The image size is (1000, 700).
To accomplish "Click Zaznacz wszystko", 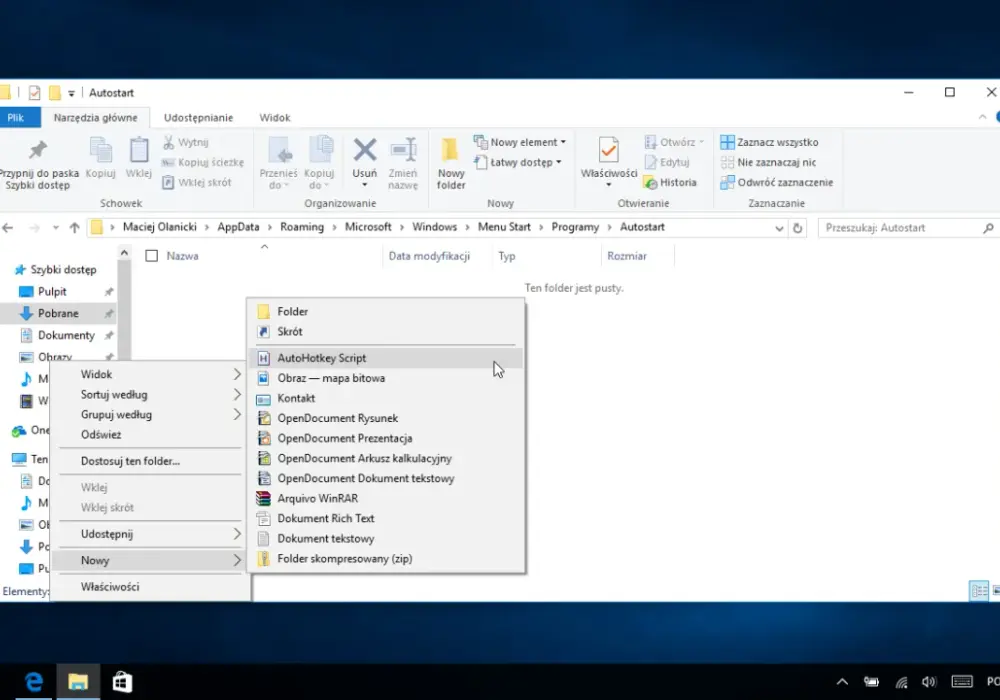I will point(769,142).
